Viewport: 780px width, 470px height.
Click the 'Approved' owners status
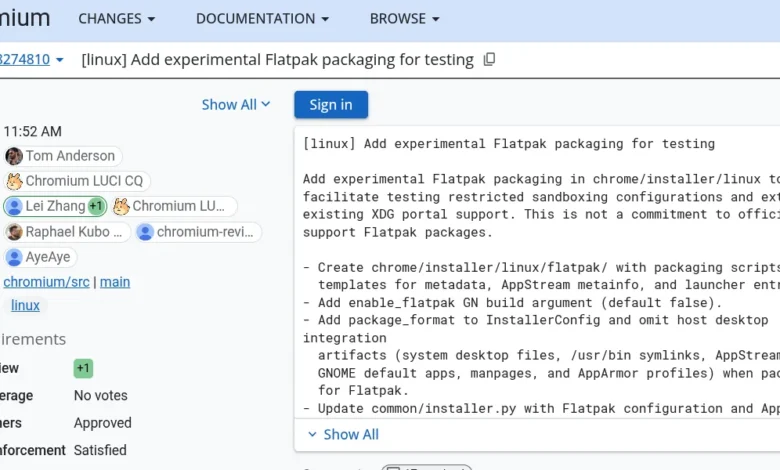[102, 423]
